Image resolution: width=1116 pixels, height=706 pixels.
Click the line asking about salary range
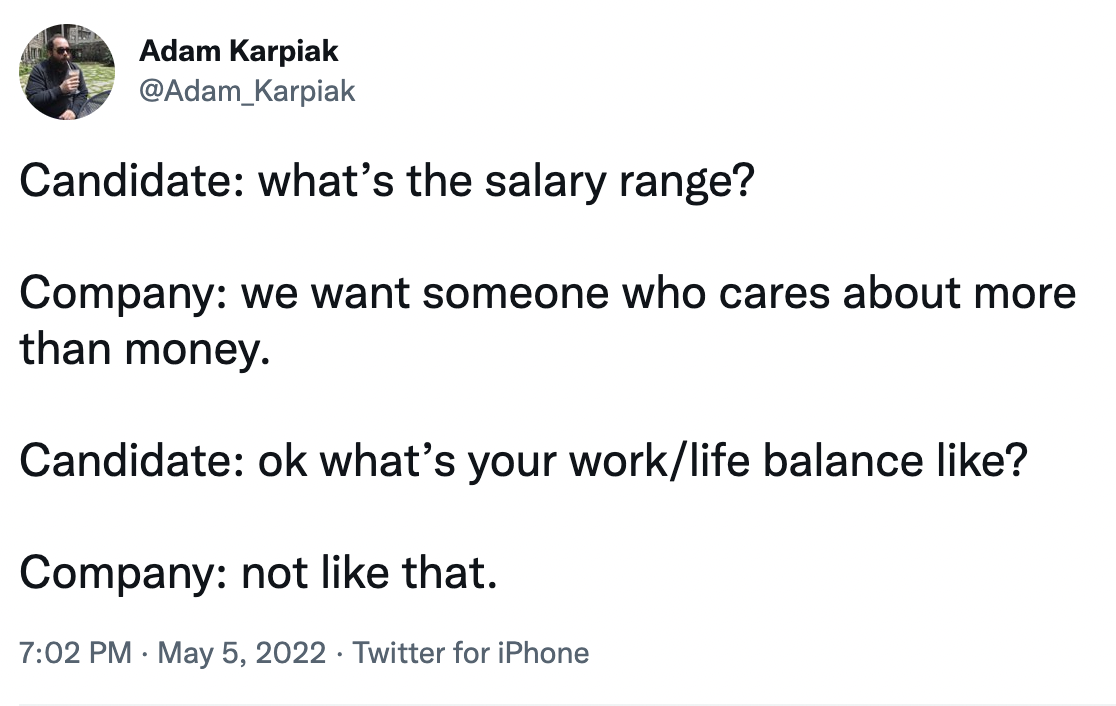click(x=385, y=182)
